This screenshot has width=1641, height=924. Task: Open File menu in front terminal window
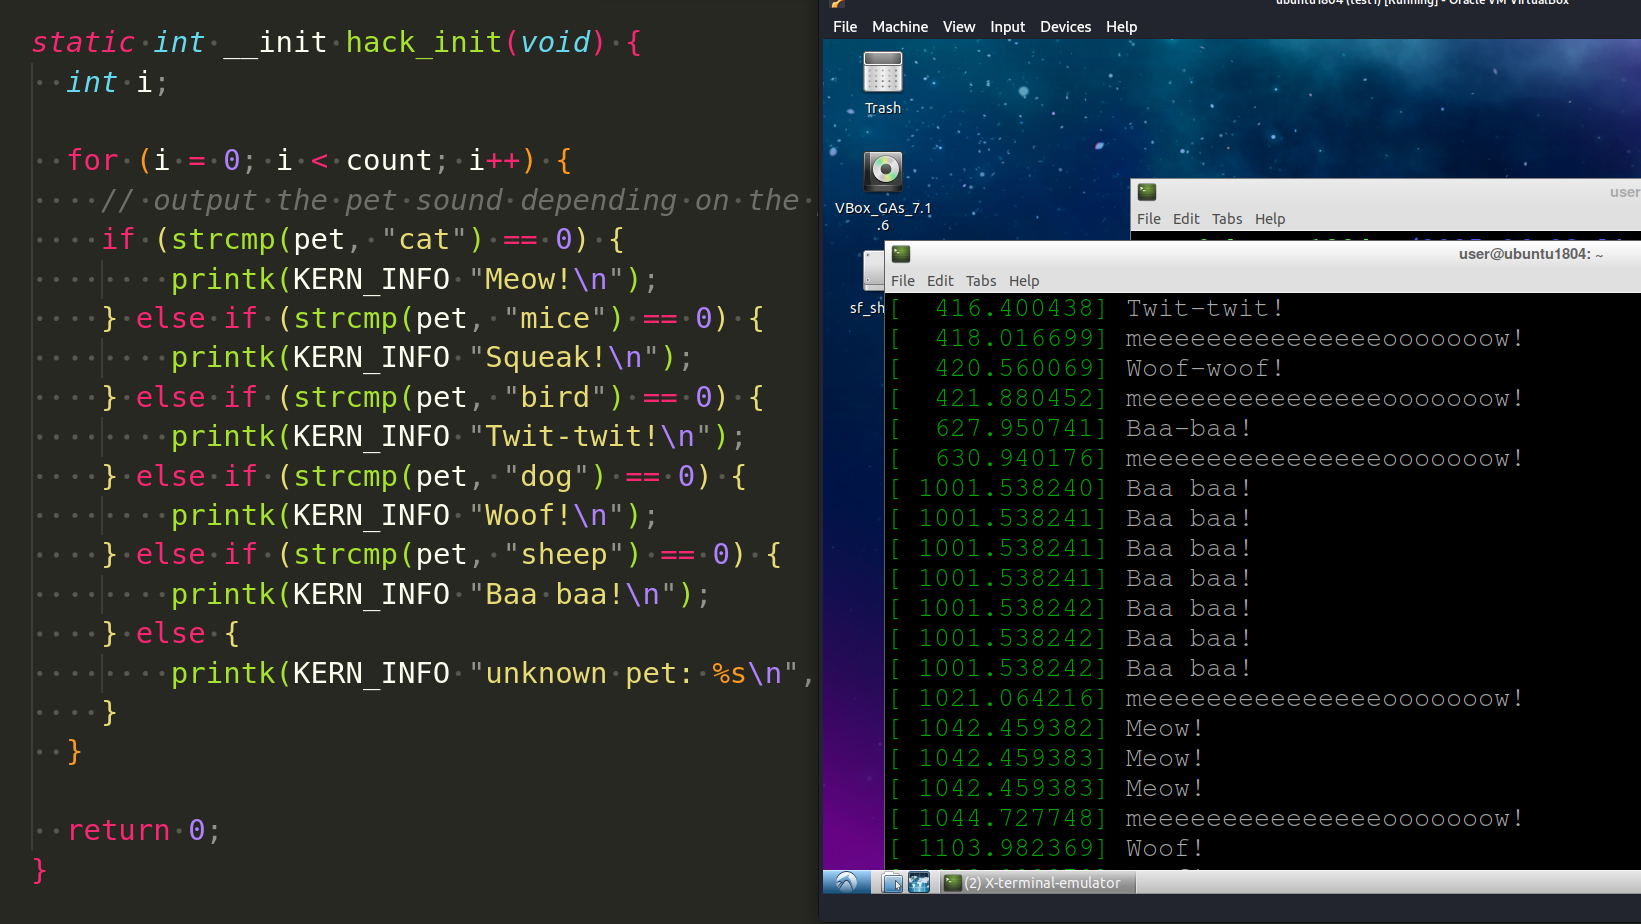pyautogui.click(x=903, y=281)
